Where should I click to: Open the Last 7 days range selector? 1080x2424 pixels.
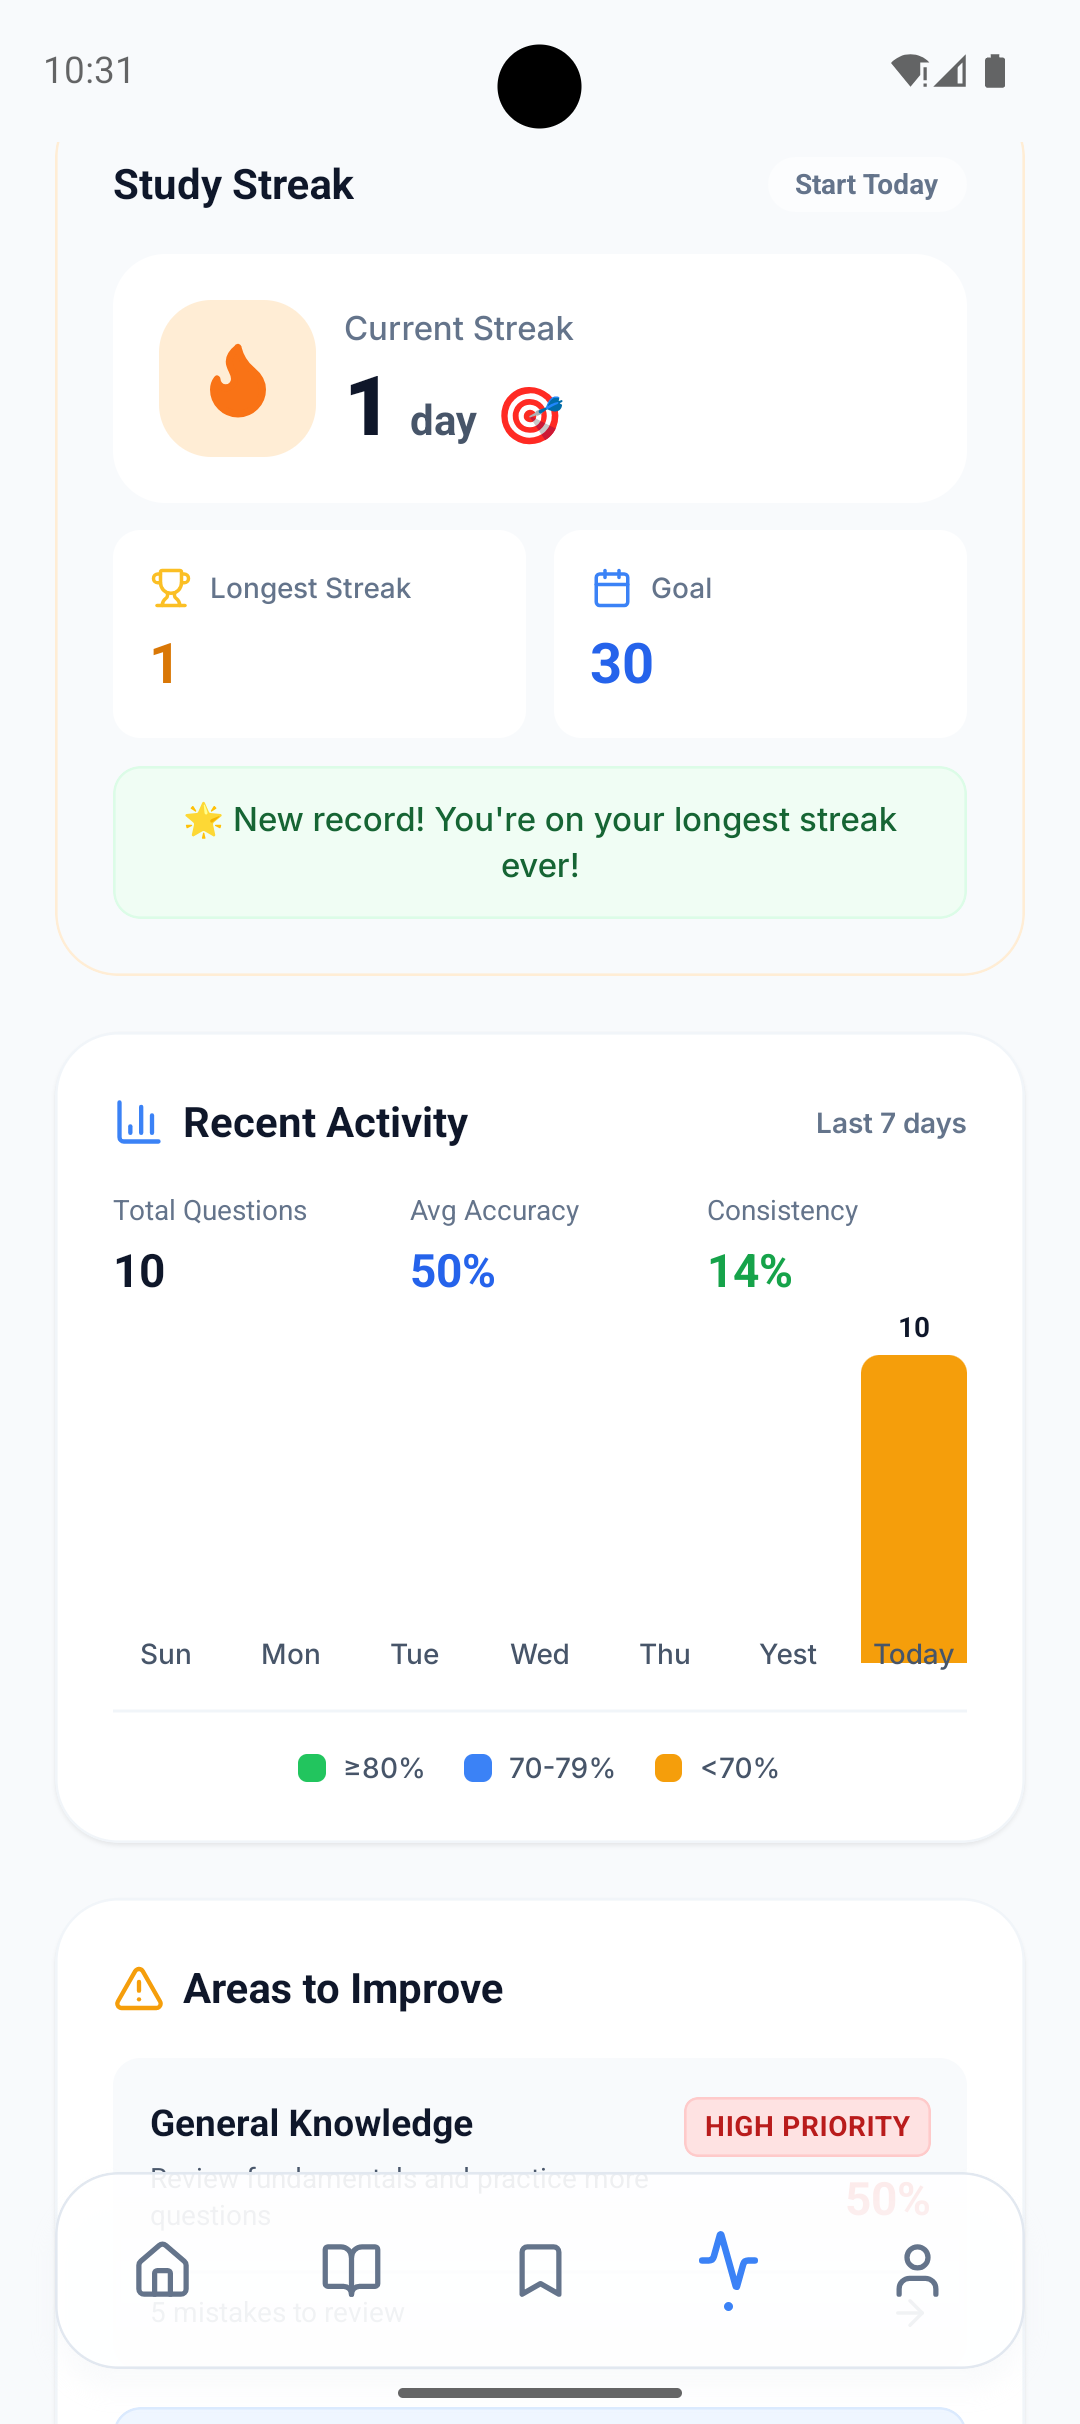(890, 1122)
